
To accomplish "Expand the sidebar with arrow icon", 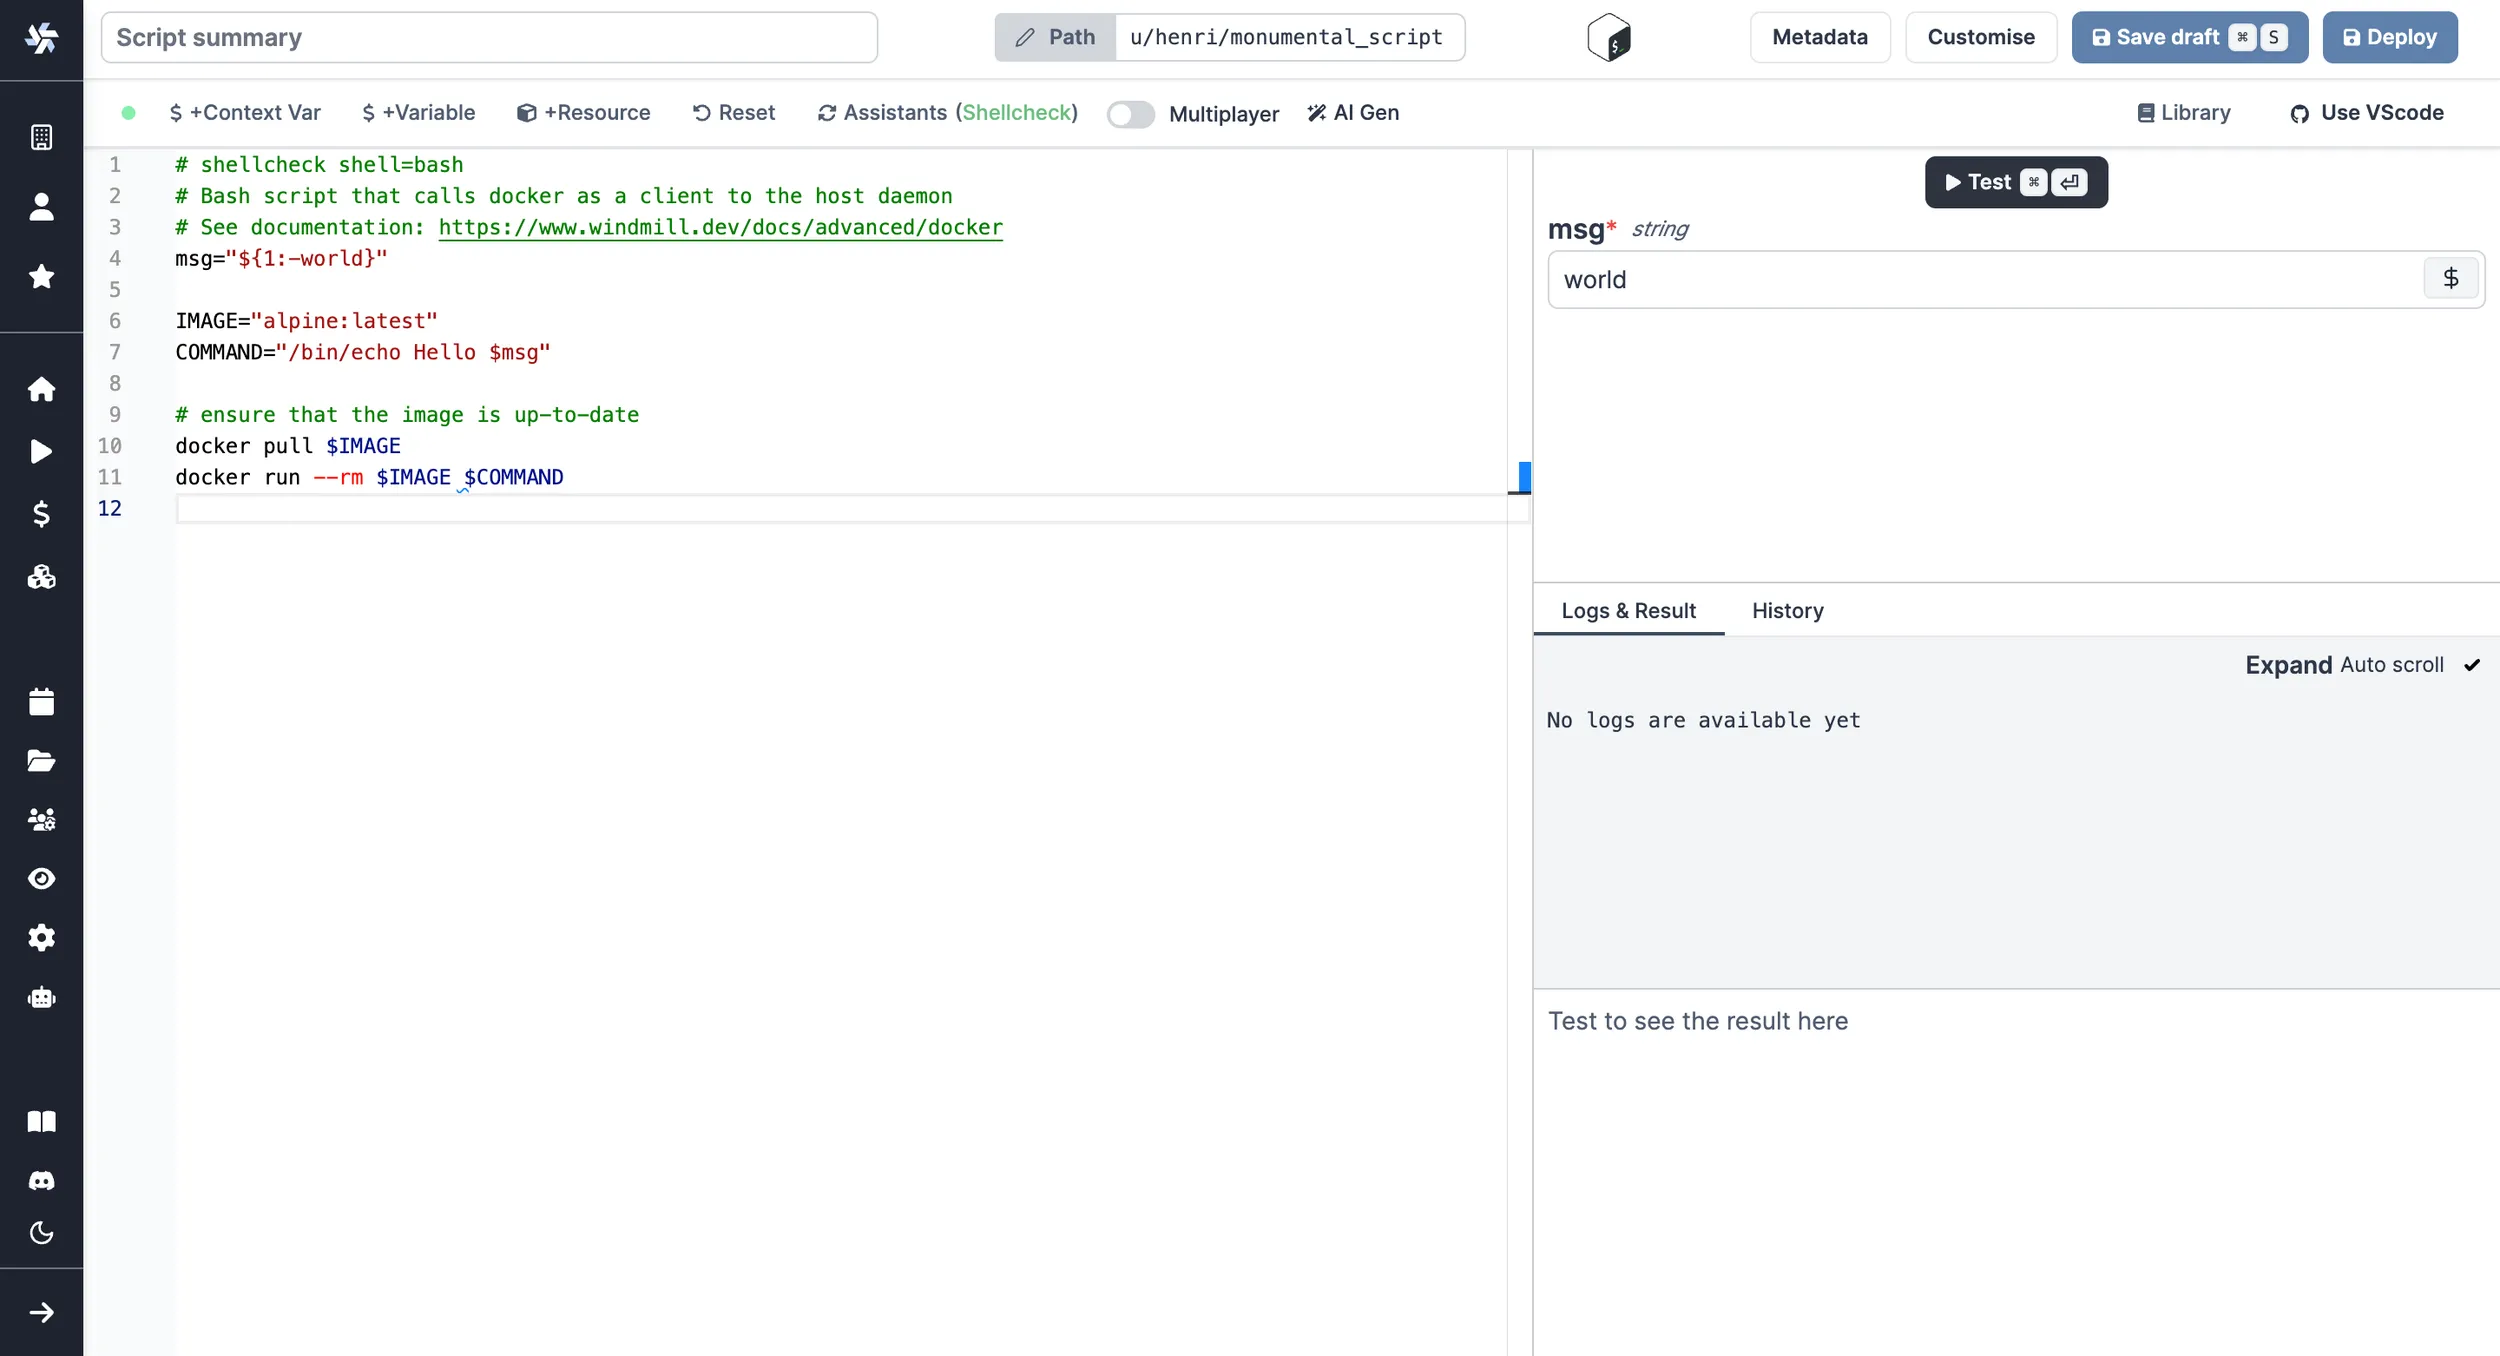I will 41,1313.
